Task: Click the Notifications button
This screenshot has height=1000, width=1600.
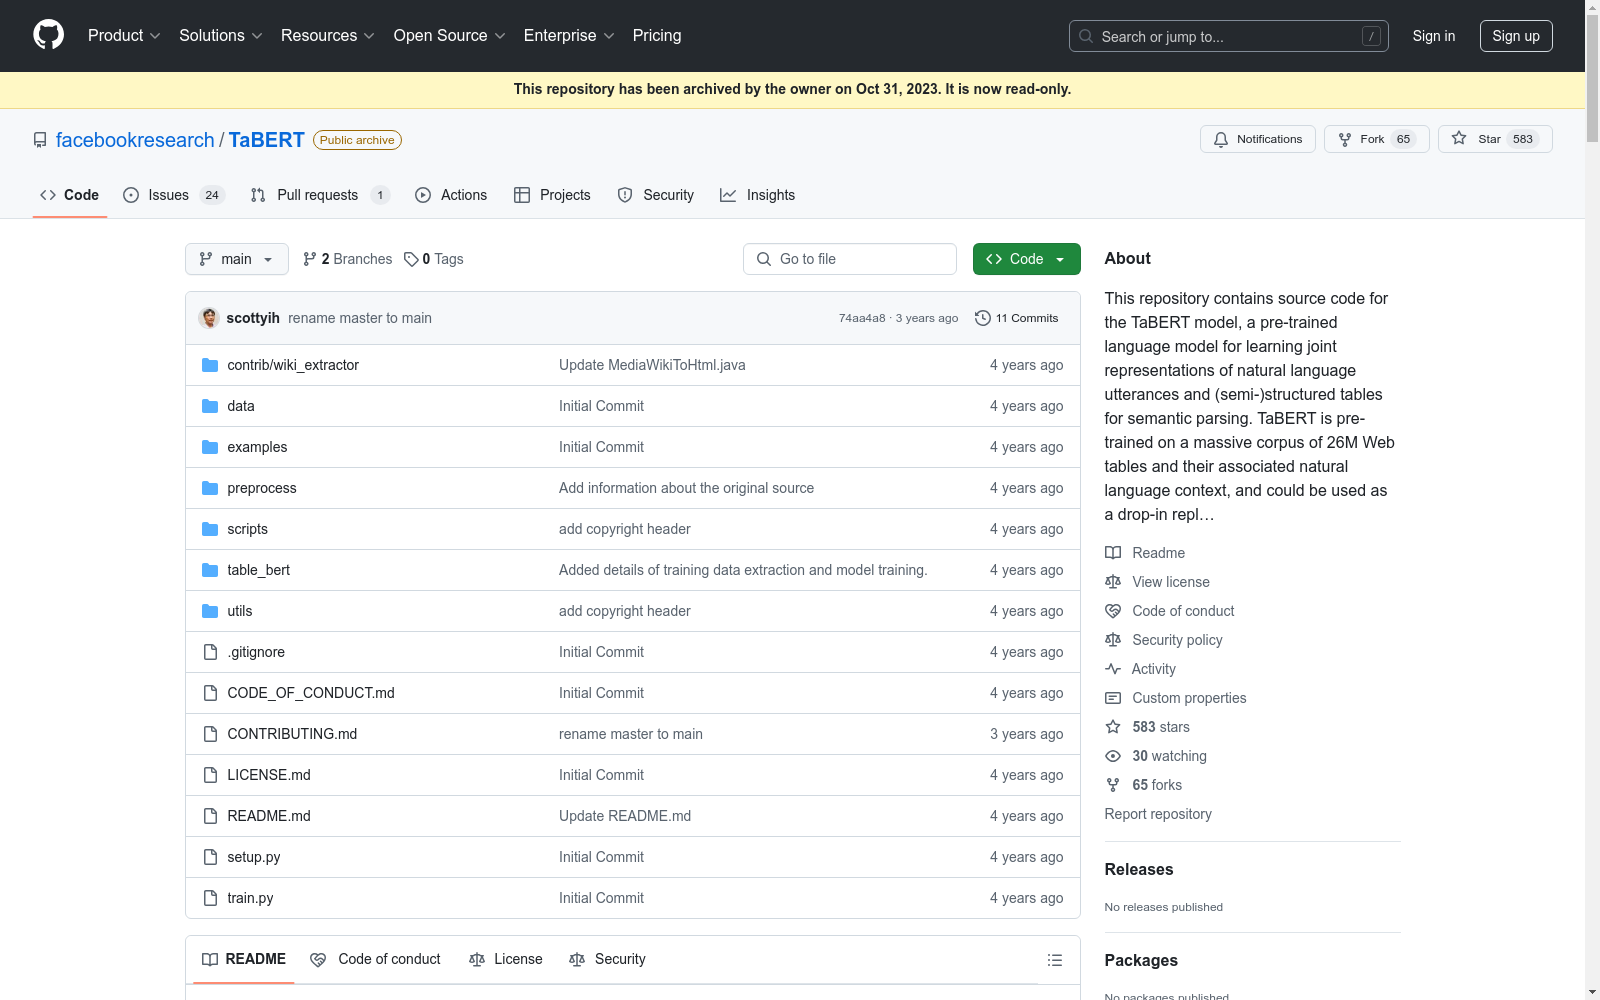Action: coord(1258,139)
